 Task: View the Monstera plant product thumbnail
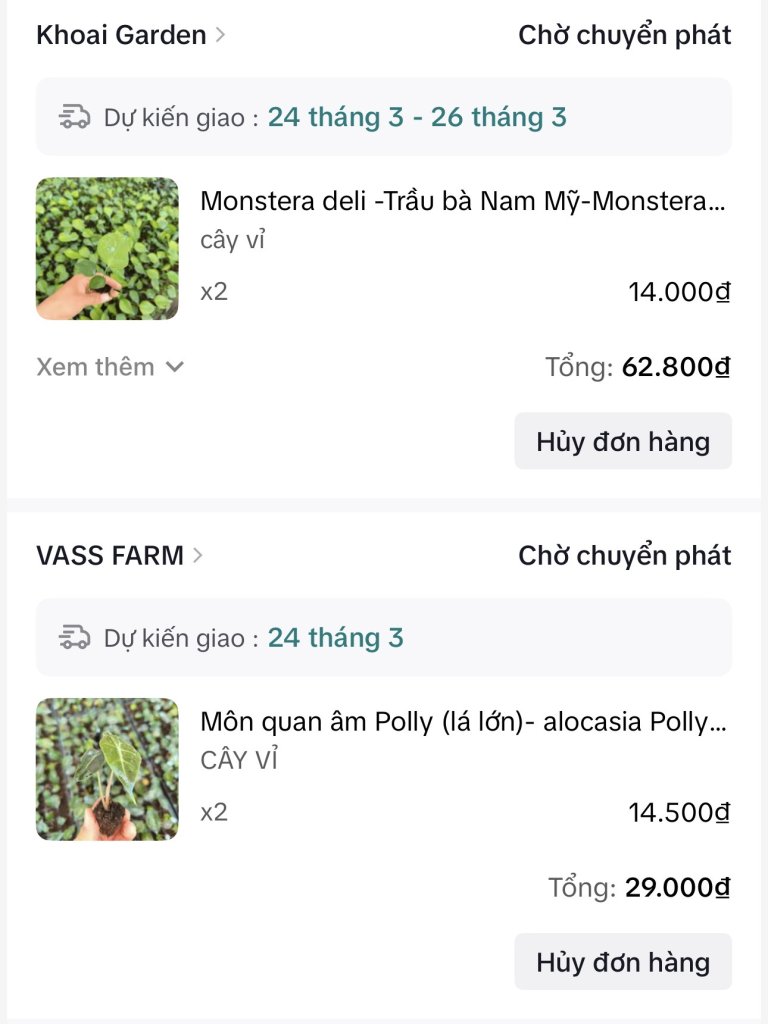pyautogui.click(x=107, y=249)
